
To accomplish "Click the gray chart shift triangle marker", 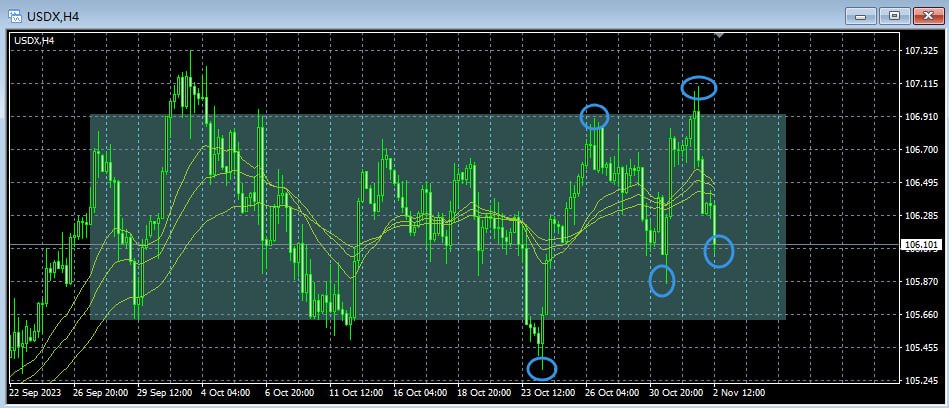I will [x=718, y=36].
